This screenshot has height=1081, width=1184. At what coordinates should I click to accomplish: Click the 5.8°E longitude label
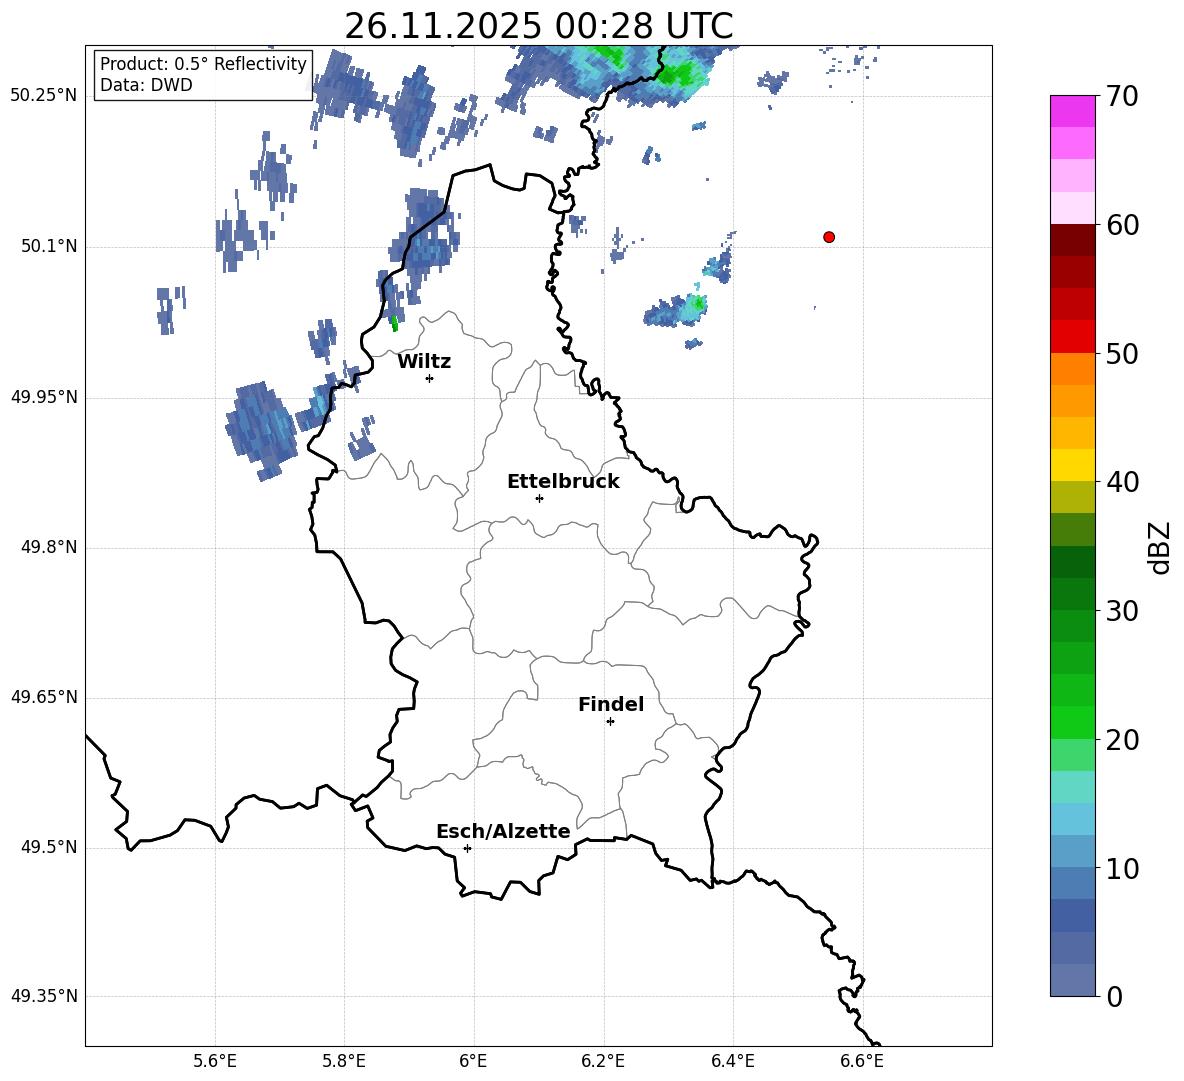click(x=344, y=1061)
